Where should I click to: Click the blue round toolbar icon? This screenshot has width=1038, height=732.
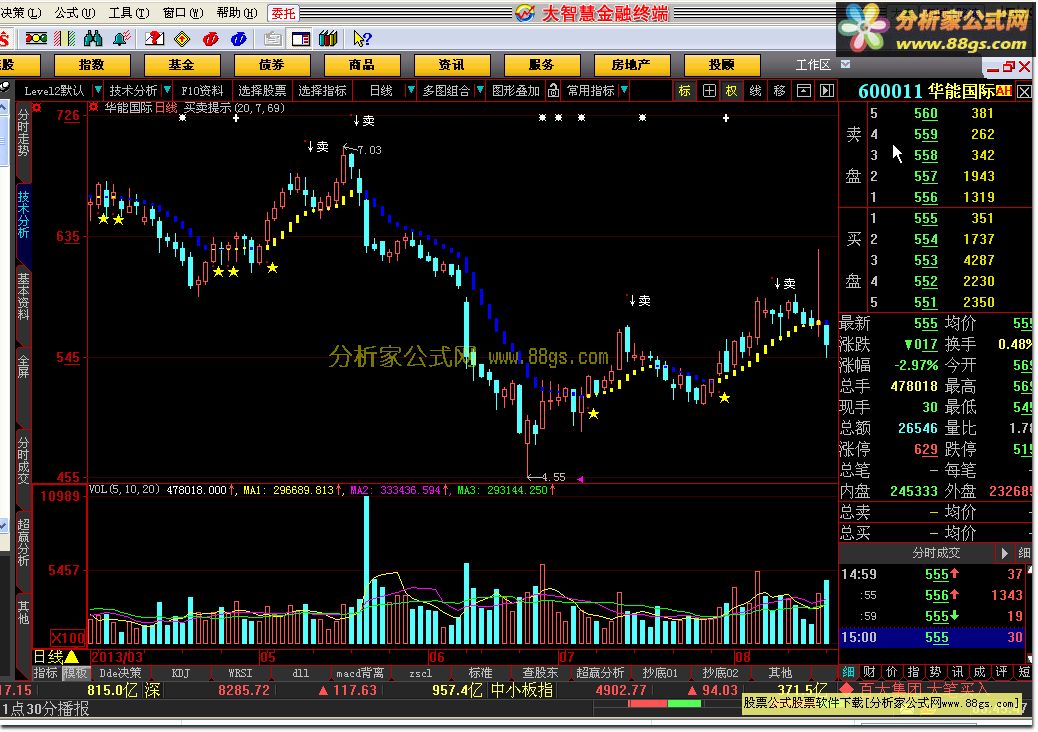click(x=238, y=39)
